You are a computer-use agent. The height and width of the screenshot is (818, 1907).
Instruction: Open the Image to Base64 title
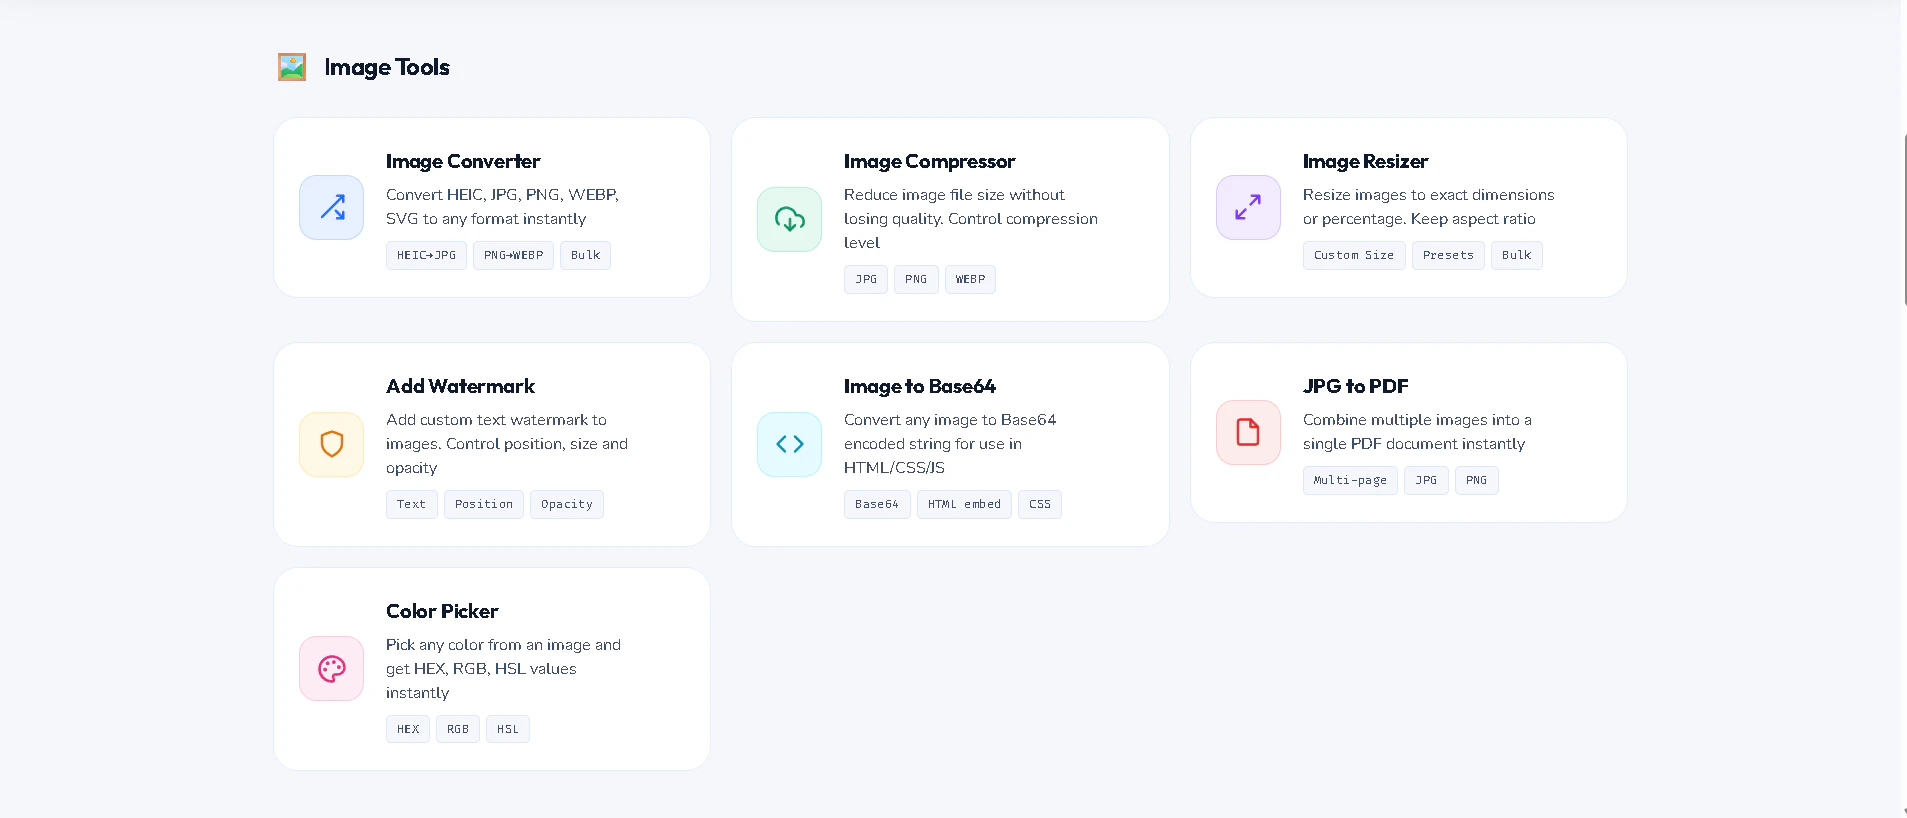click(920, 386)
